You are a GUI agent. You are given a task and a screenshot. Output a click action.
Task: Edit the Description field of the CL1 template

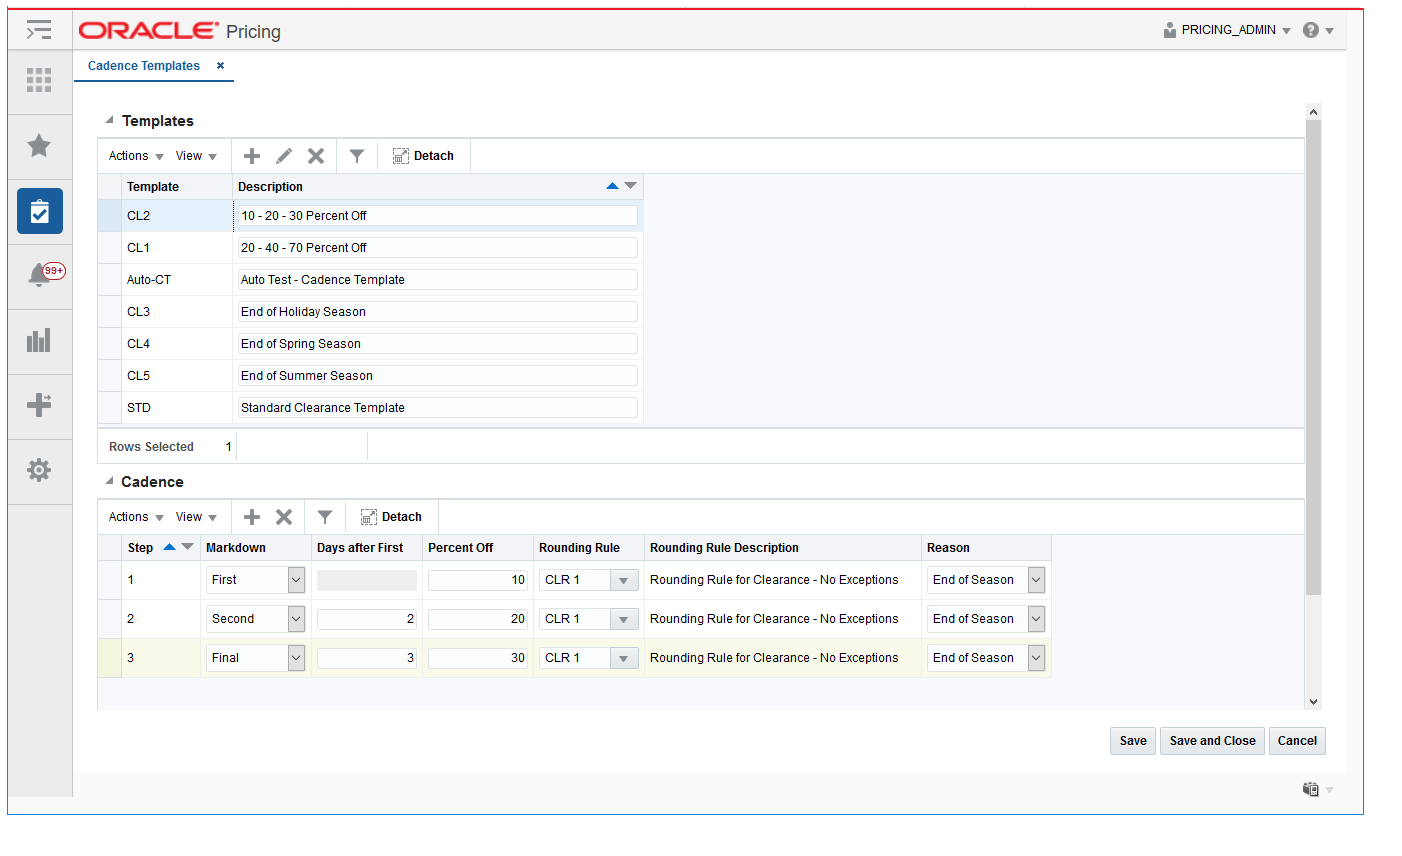tap(437, 247)
